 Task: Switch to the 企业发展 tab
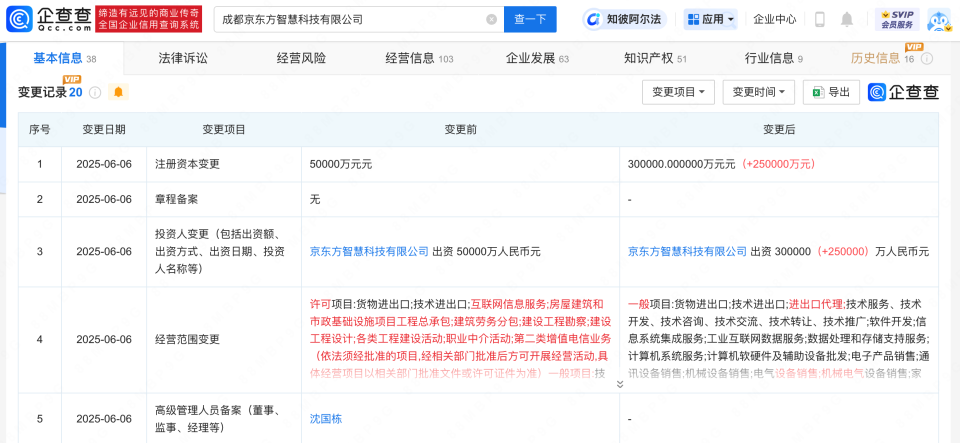click(x=537, y=59)
